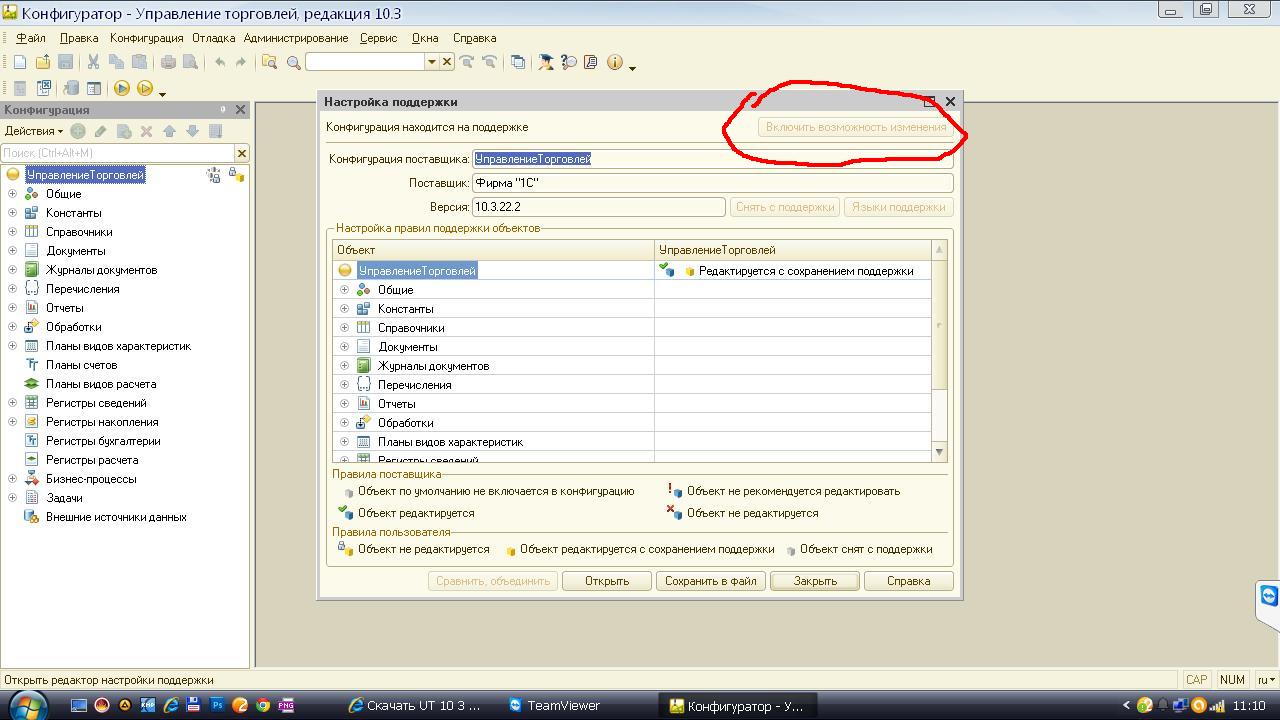Click Сохранить в файл button

[711, 581]
